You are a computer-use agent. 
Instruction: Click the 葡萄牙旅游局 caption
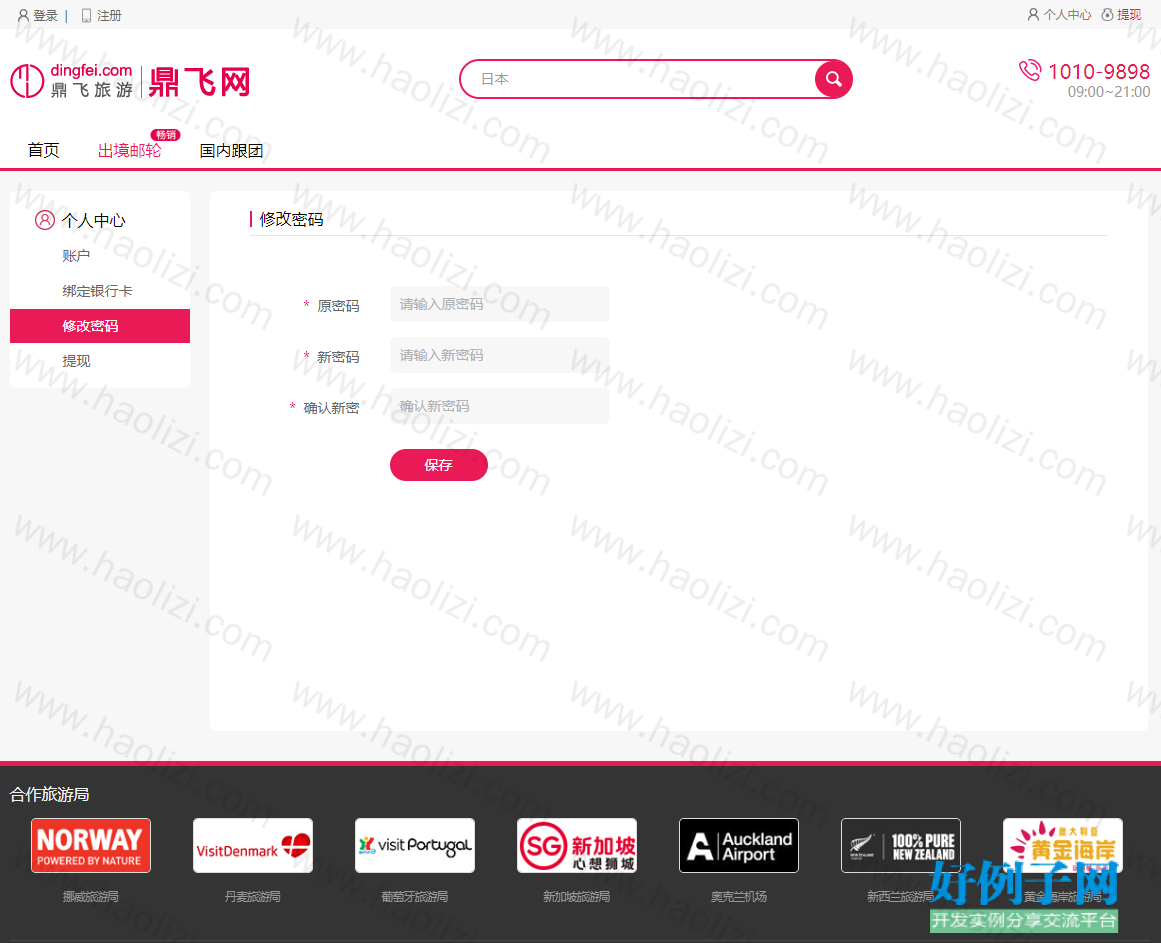coord(415,896)
